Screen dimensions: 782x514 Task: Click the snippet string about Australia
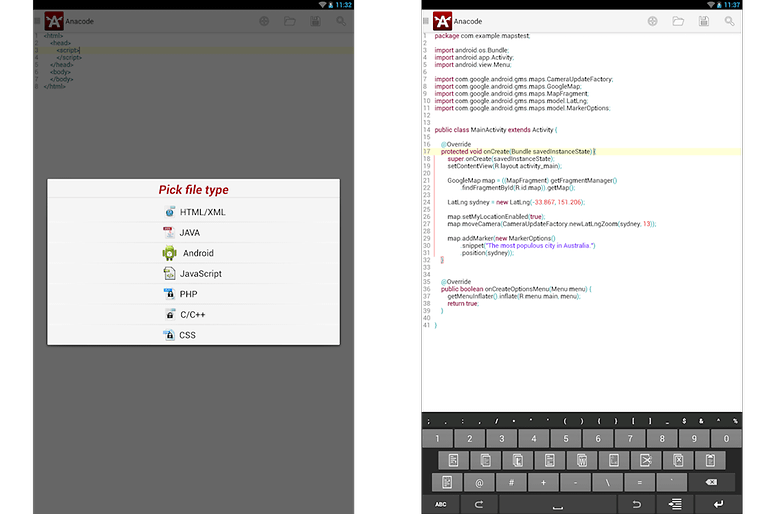pyautogui.click(x=540, y=245)
